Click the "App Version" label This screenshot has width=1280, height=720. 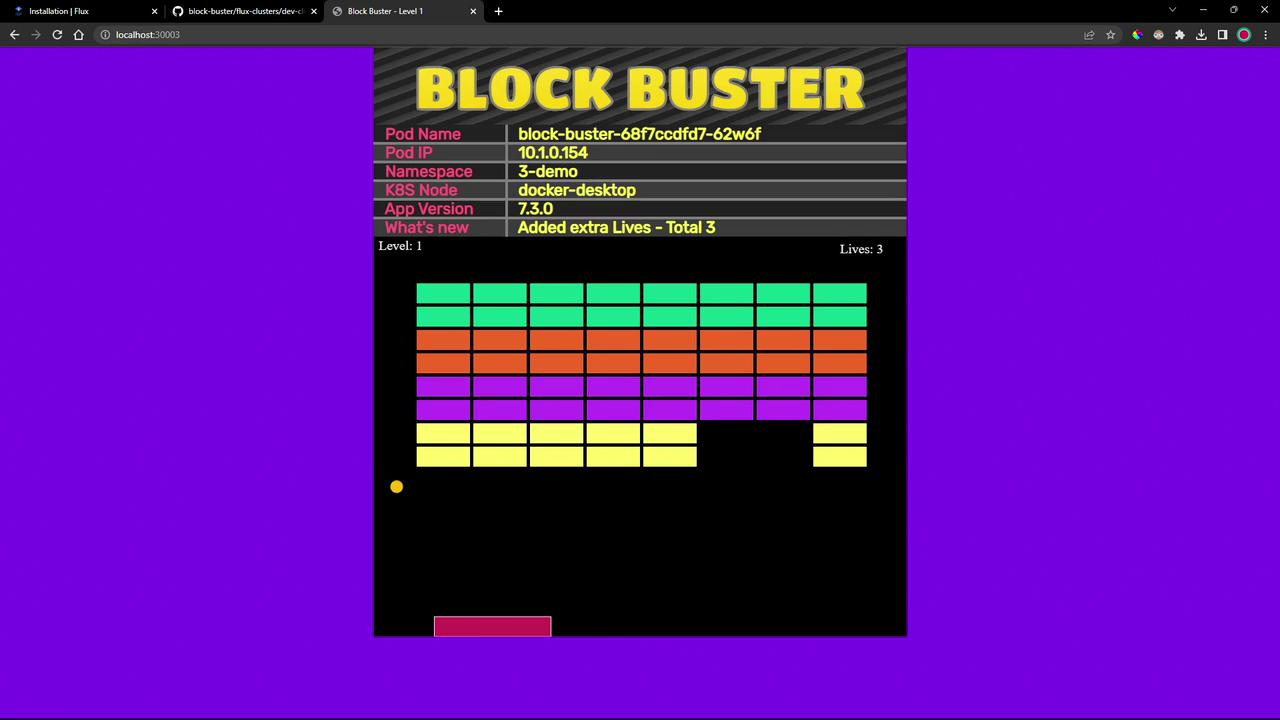[x=429, y=209]
